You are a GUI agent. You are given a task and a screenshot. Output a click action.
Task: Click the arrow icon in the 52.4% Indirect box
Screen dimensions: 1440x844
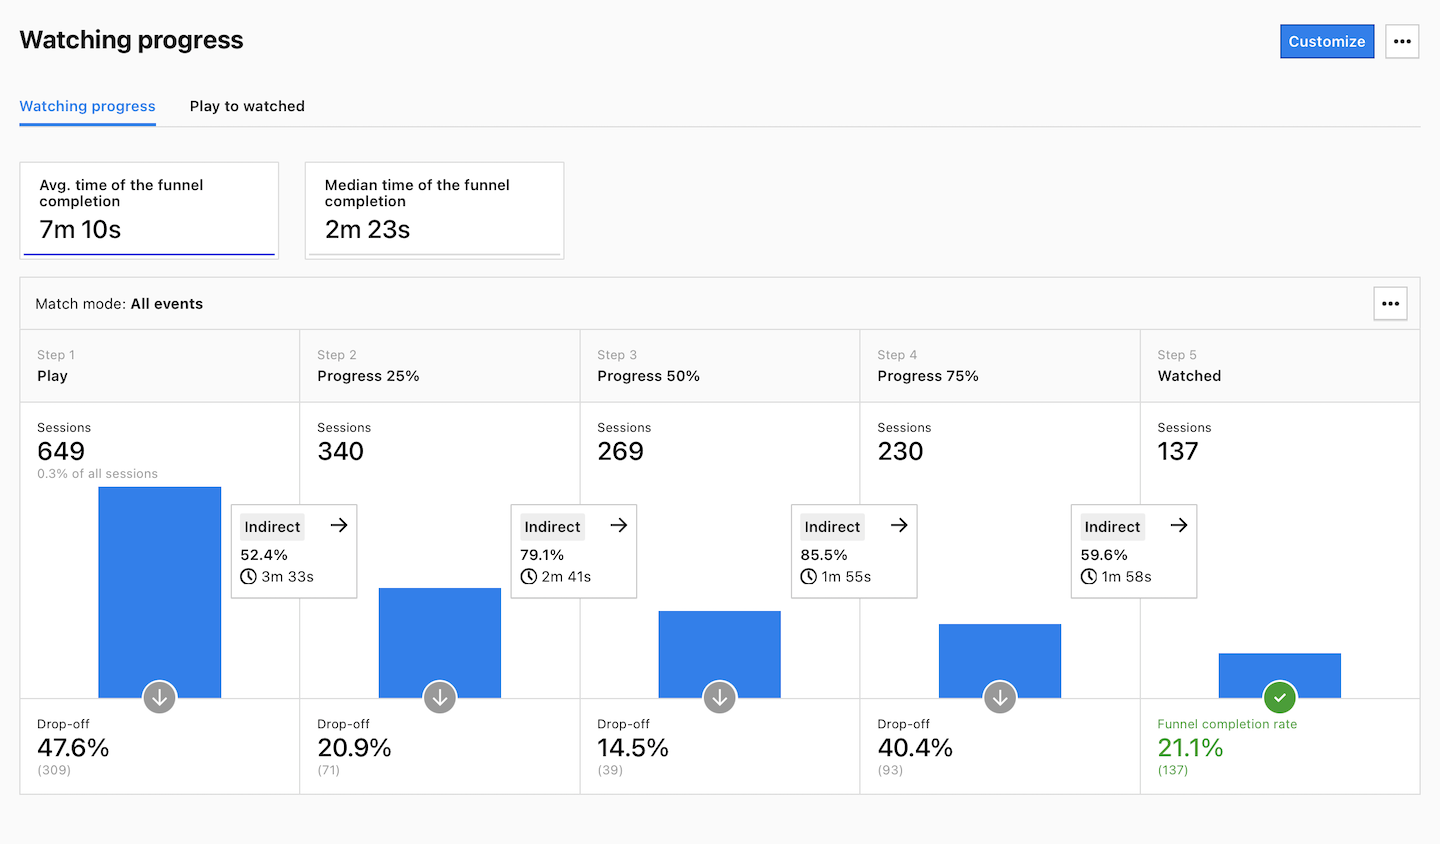[x=339, y=525]
